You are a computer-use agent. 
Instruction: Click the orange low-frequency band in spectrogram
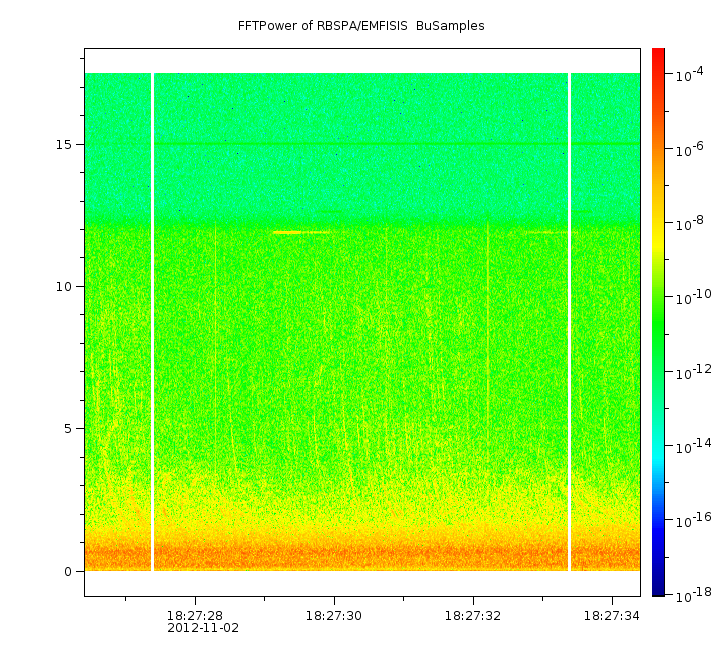pyautogui.click(x=362, y=554)
